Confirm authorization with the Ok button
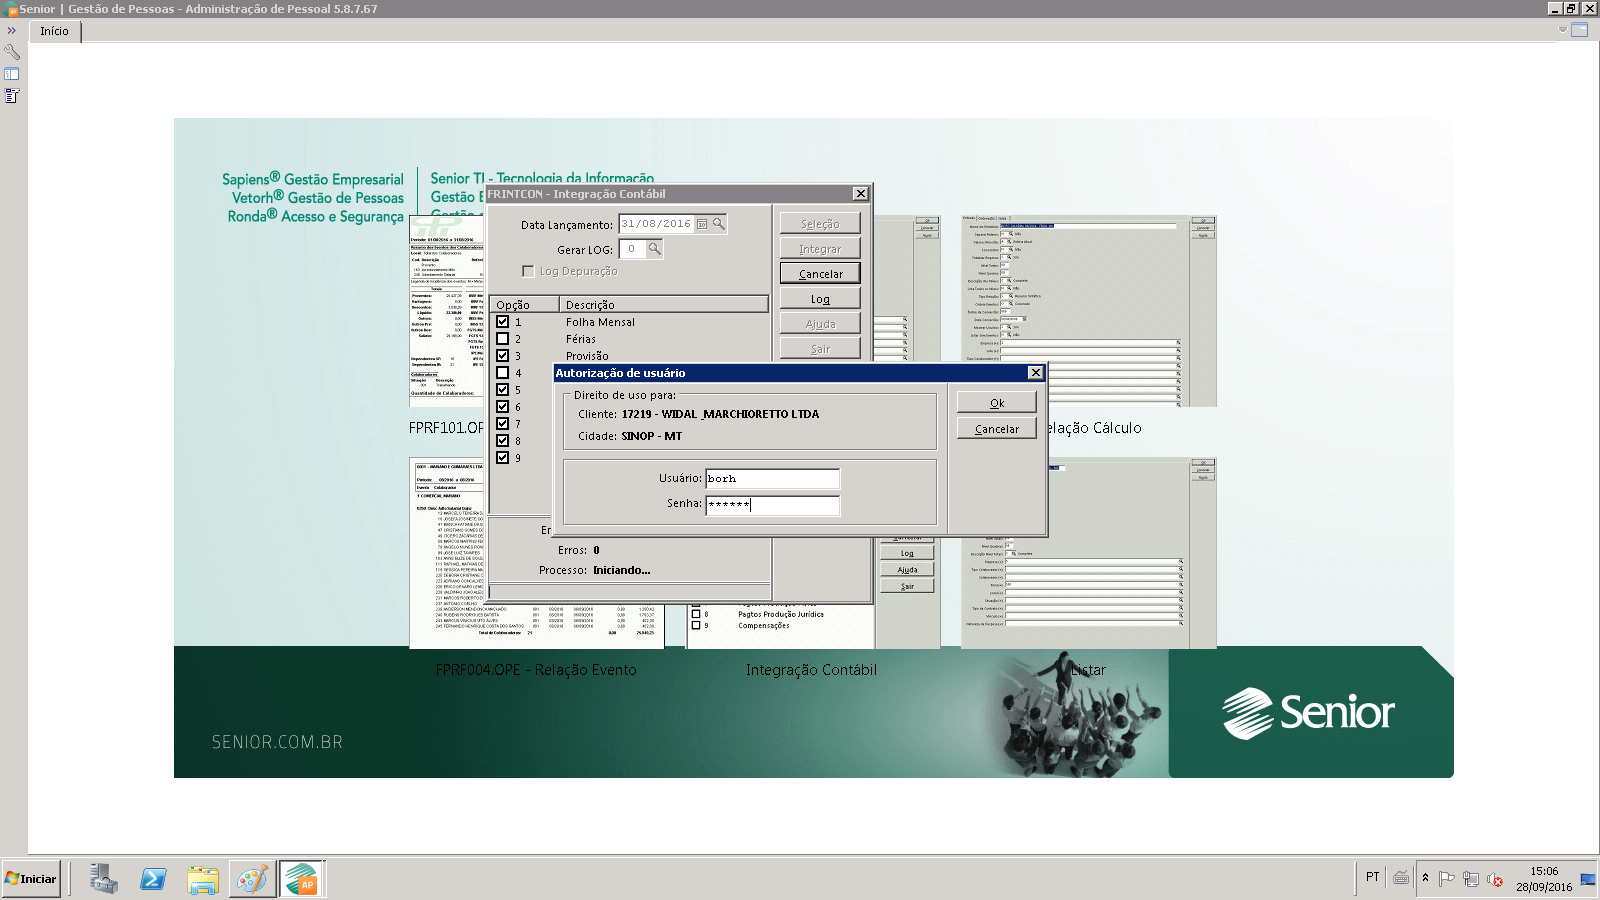This screenshot has height=900, width=1600. pyautogui.click(x=997, y=403)
